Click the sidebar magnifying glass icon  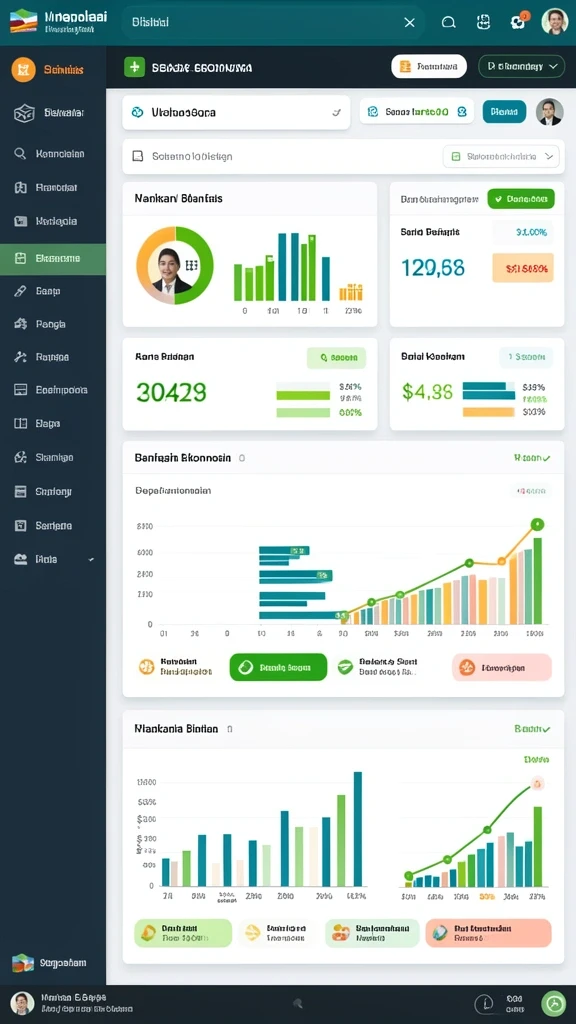point(20,154)
